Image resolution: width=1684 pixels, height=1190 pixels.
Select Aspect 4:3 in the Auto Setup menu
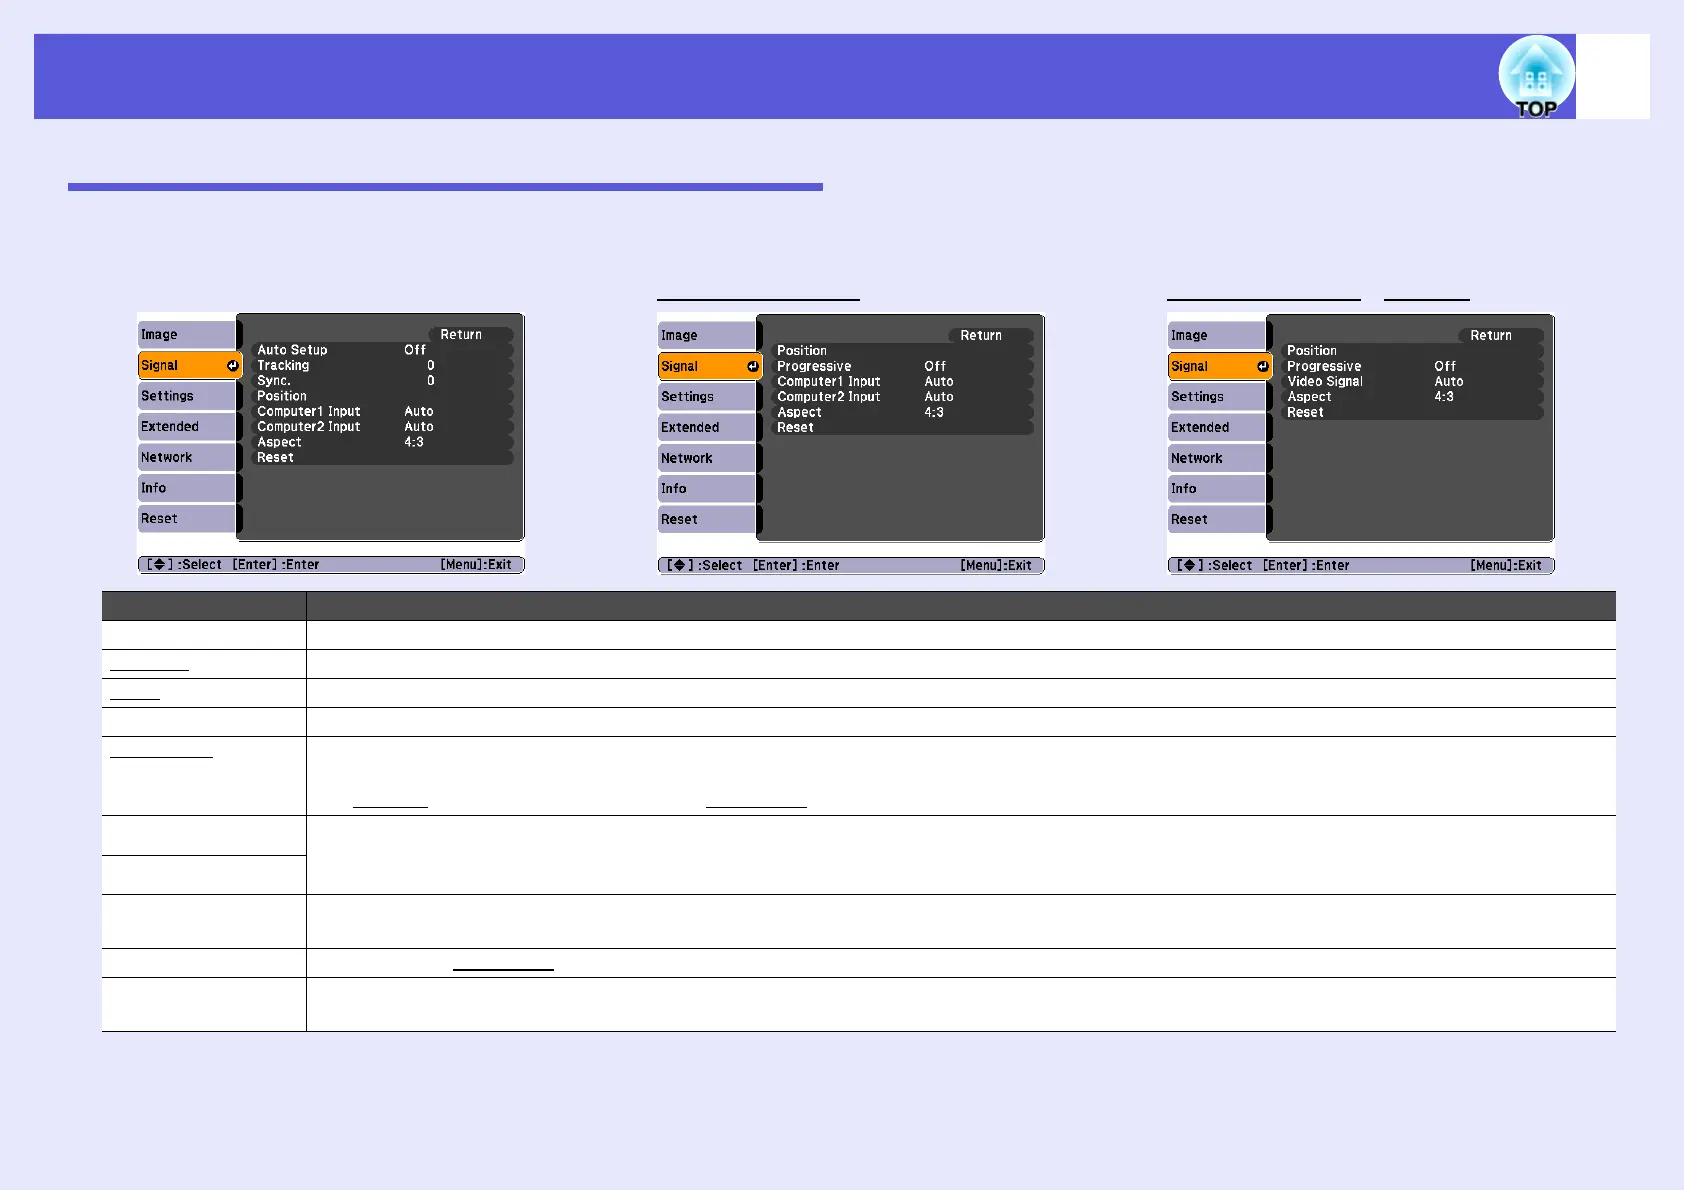[x=382, y=442]
